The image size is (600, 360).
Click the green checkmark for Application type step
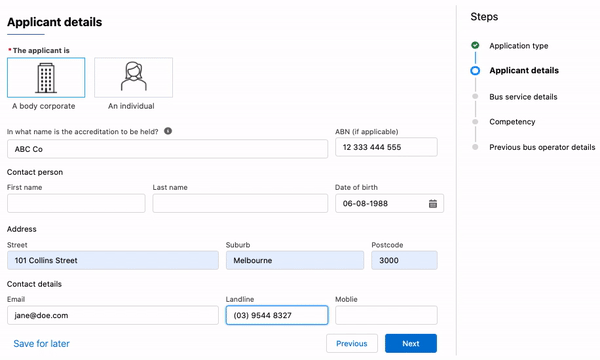475,45
